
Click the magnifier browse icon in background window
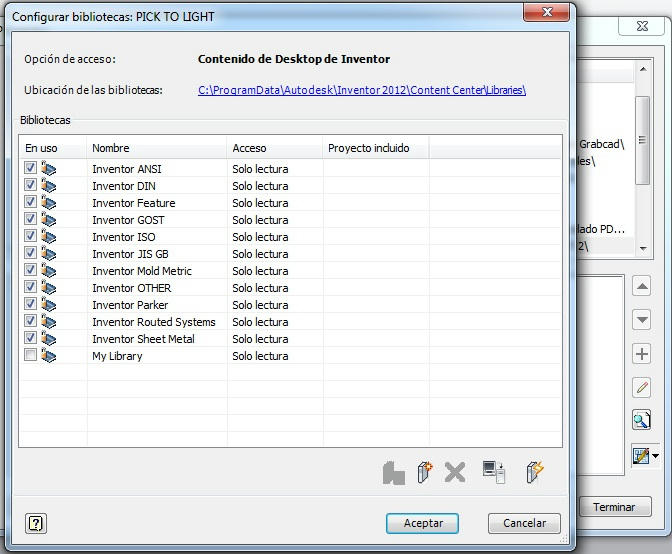tap(642, 420)
